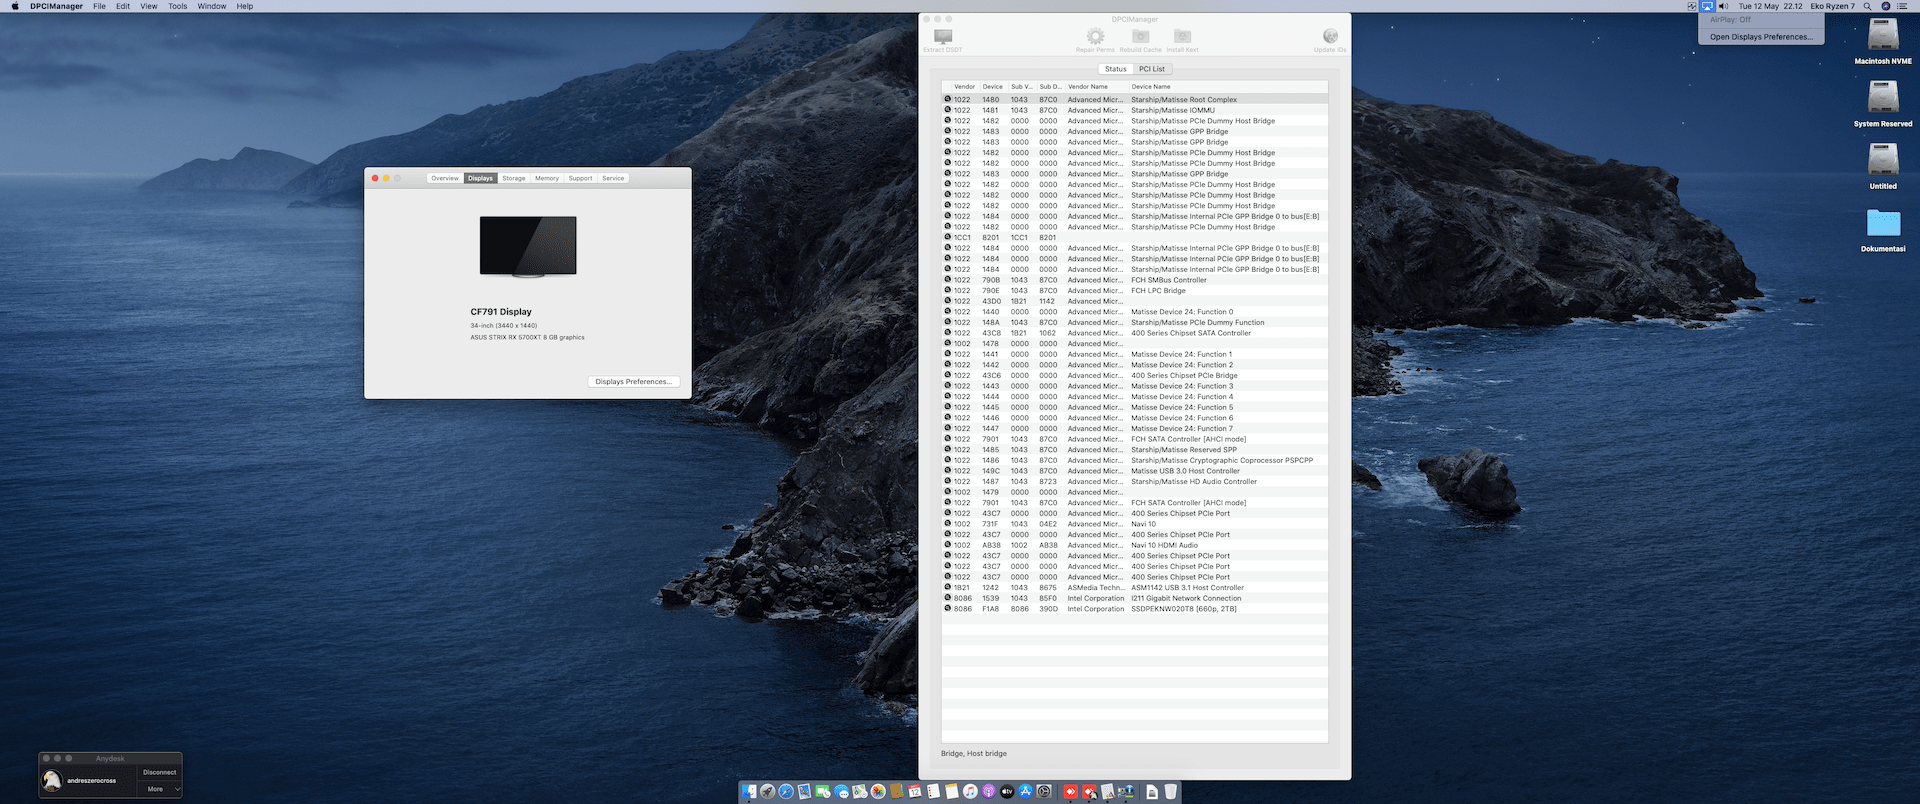Select the Navi 10 HDMI Audio row
Viewport: 1920px width, 804px height.
point(1135,545)
